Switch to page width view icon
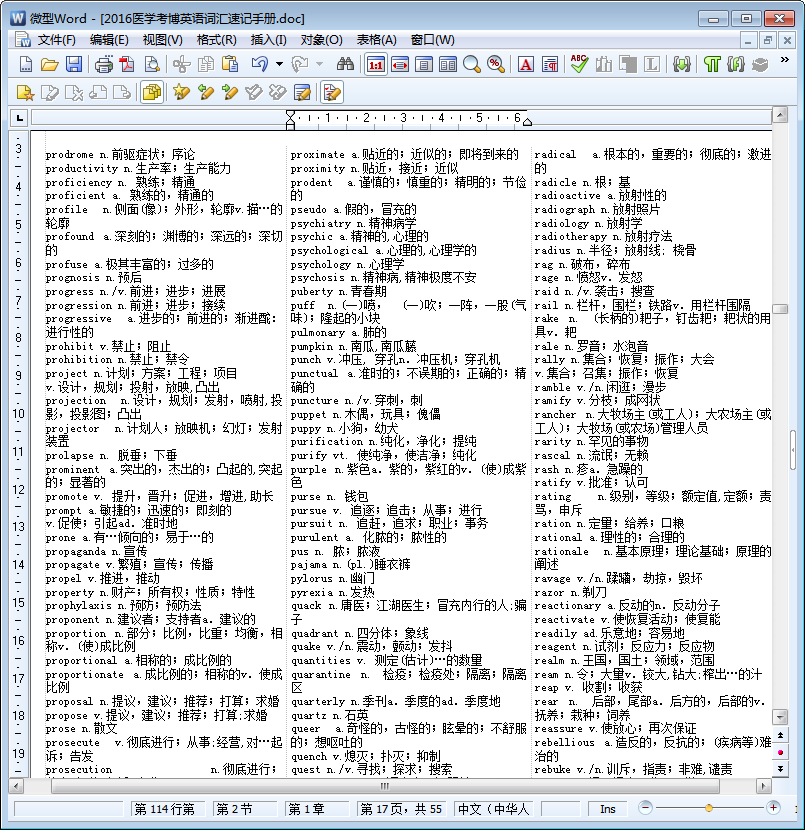 tap(400, 65)
